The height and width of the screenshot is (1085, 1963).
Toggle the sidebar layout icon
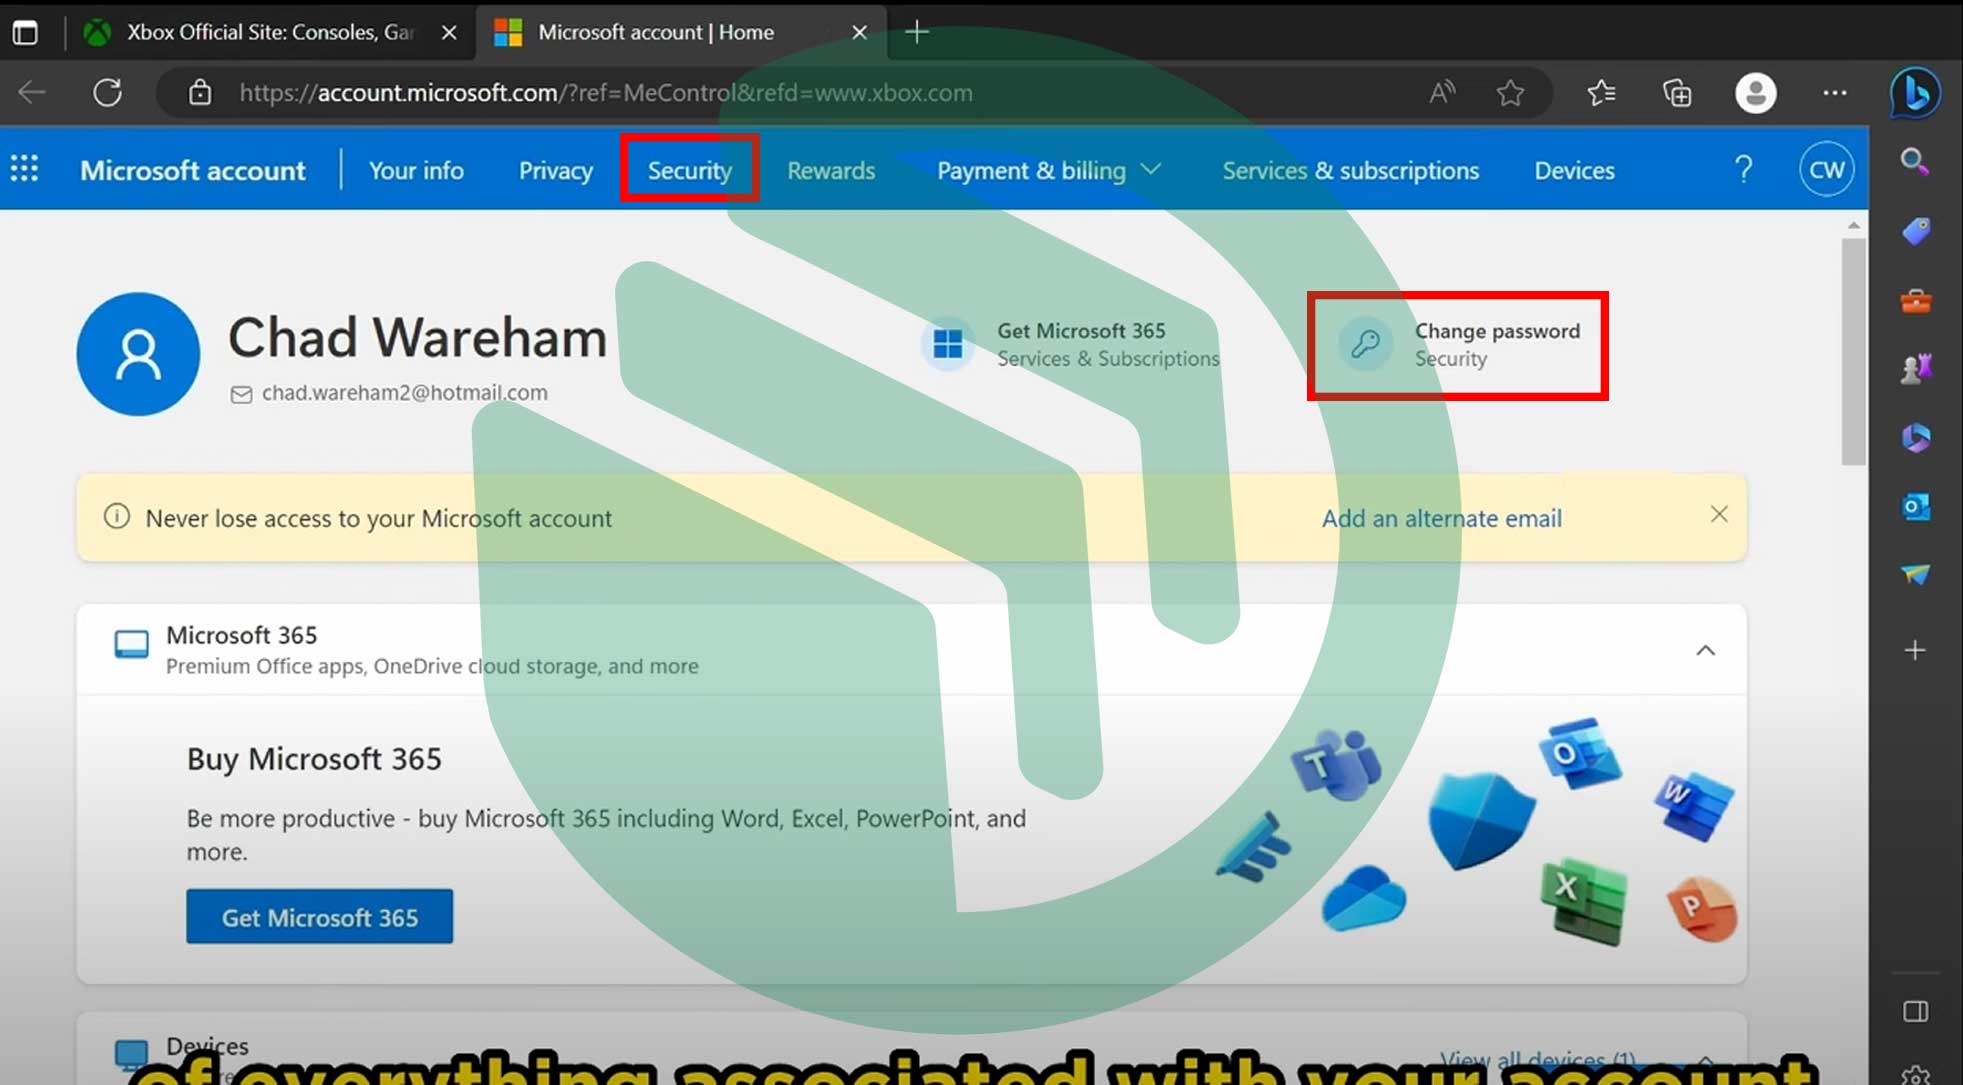tap(1915, 1011)
